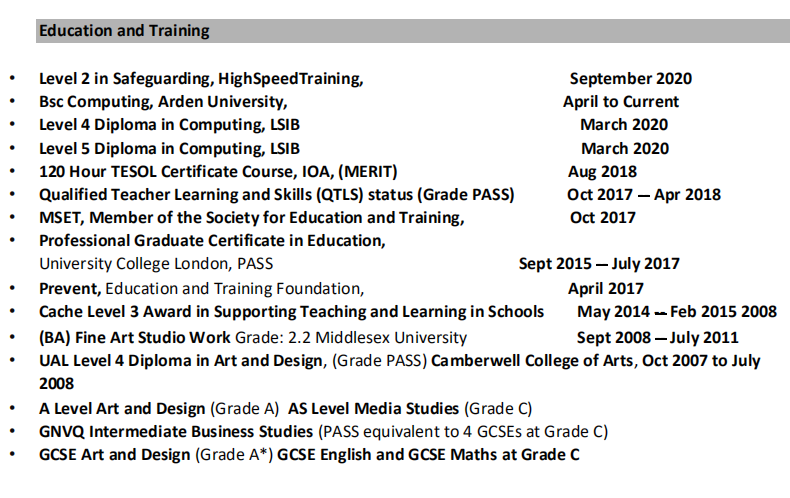Click the Aug 2018 date
The height and width of the screenshot is (498, 790).
pyautogui.click(x=602, y=172)
